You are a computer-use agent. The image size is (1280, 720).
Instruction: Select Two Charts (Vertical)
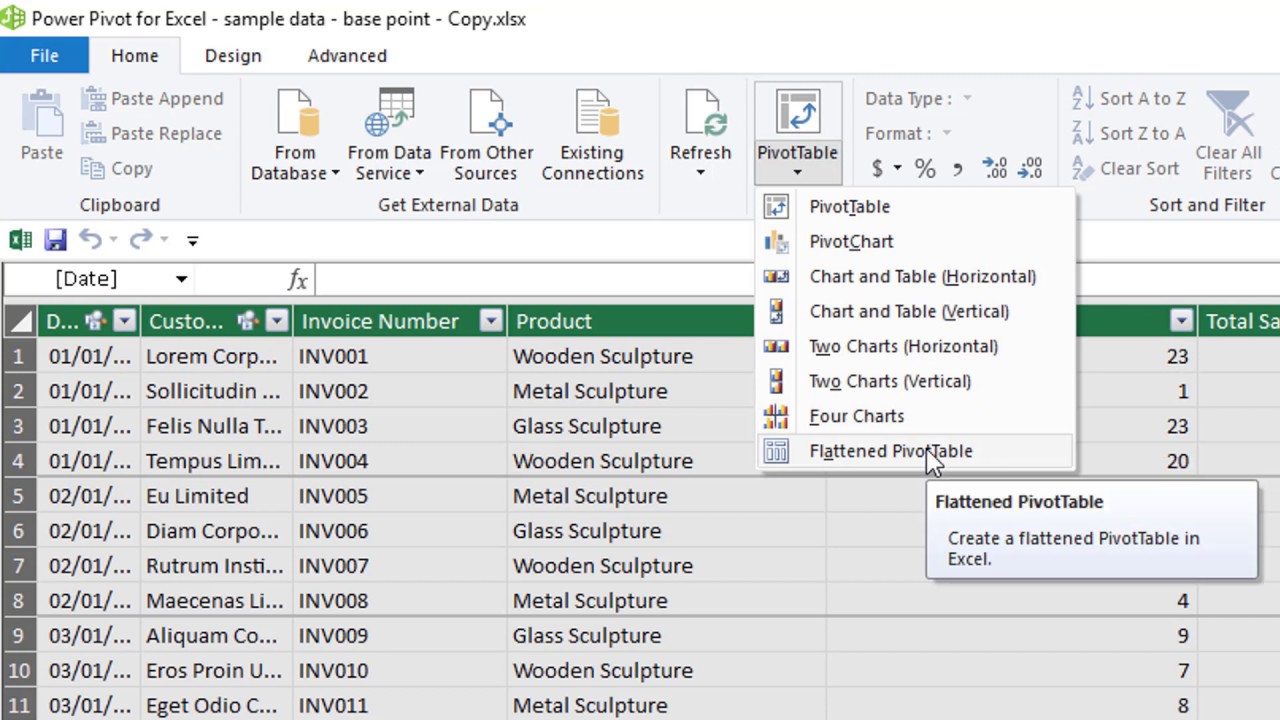click(x=915, y=381)
